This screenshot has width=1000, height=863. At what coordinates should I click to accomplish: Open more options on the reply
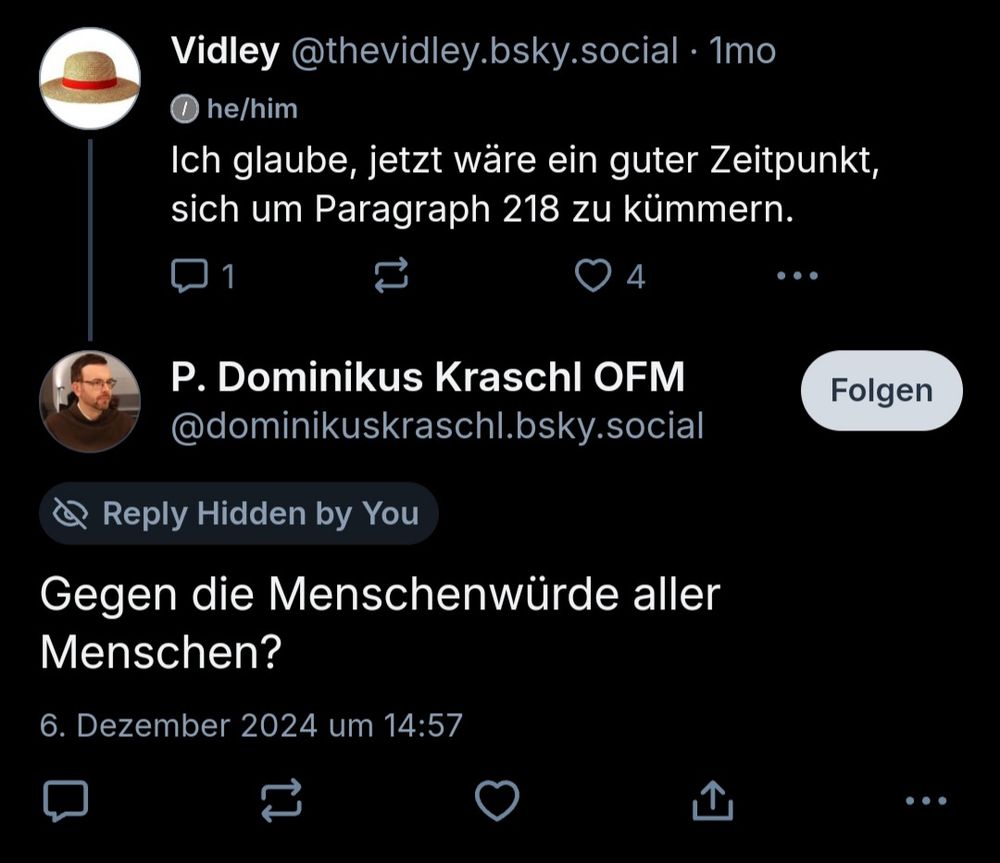[x=925, y=799]
